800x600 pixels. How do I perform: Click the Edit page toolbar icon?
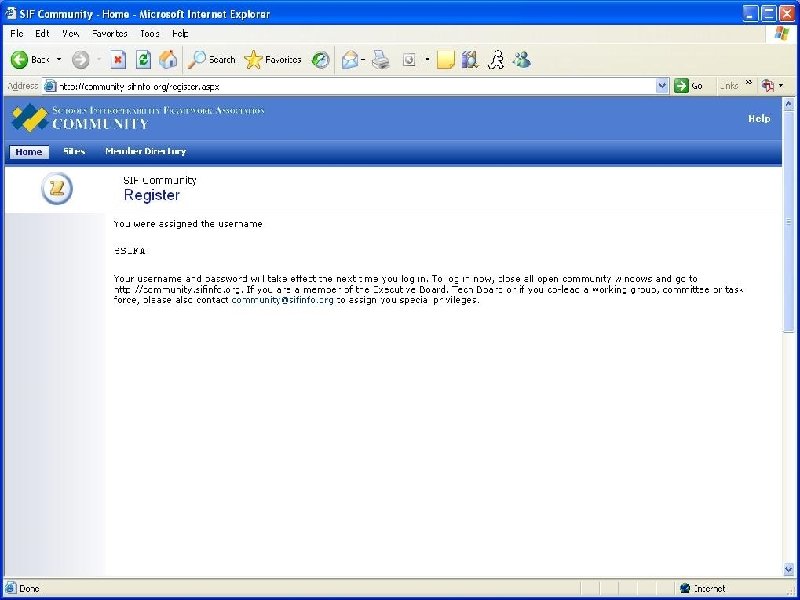click(x=409, y=60)
